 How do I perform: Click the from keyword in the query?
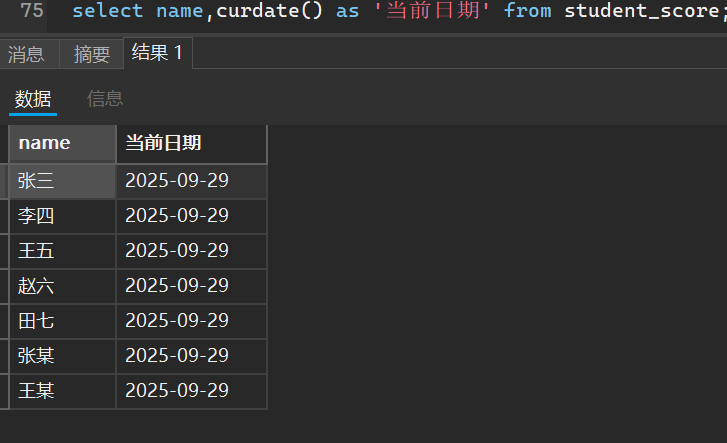[x=528, y=11]
